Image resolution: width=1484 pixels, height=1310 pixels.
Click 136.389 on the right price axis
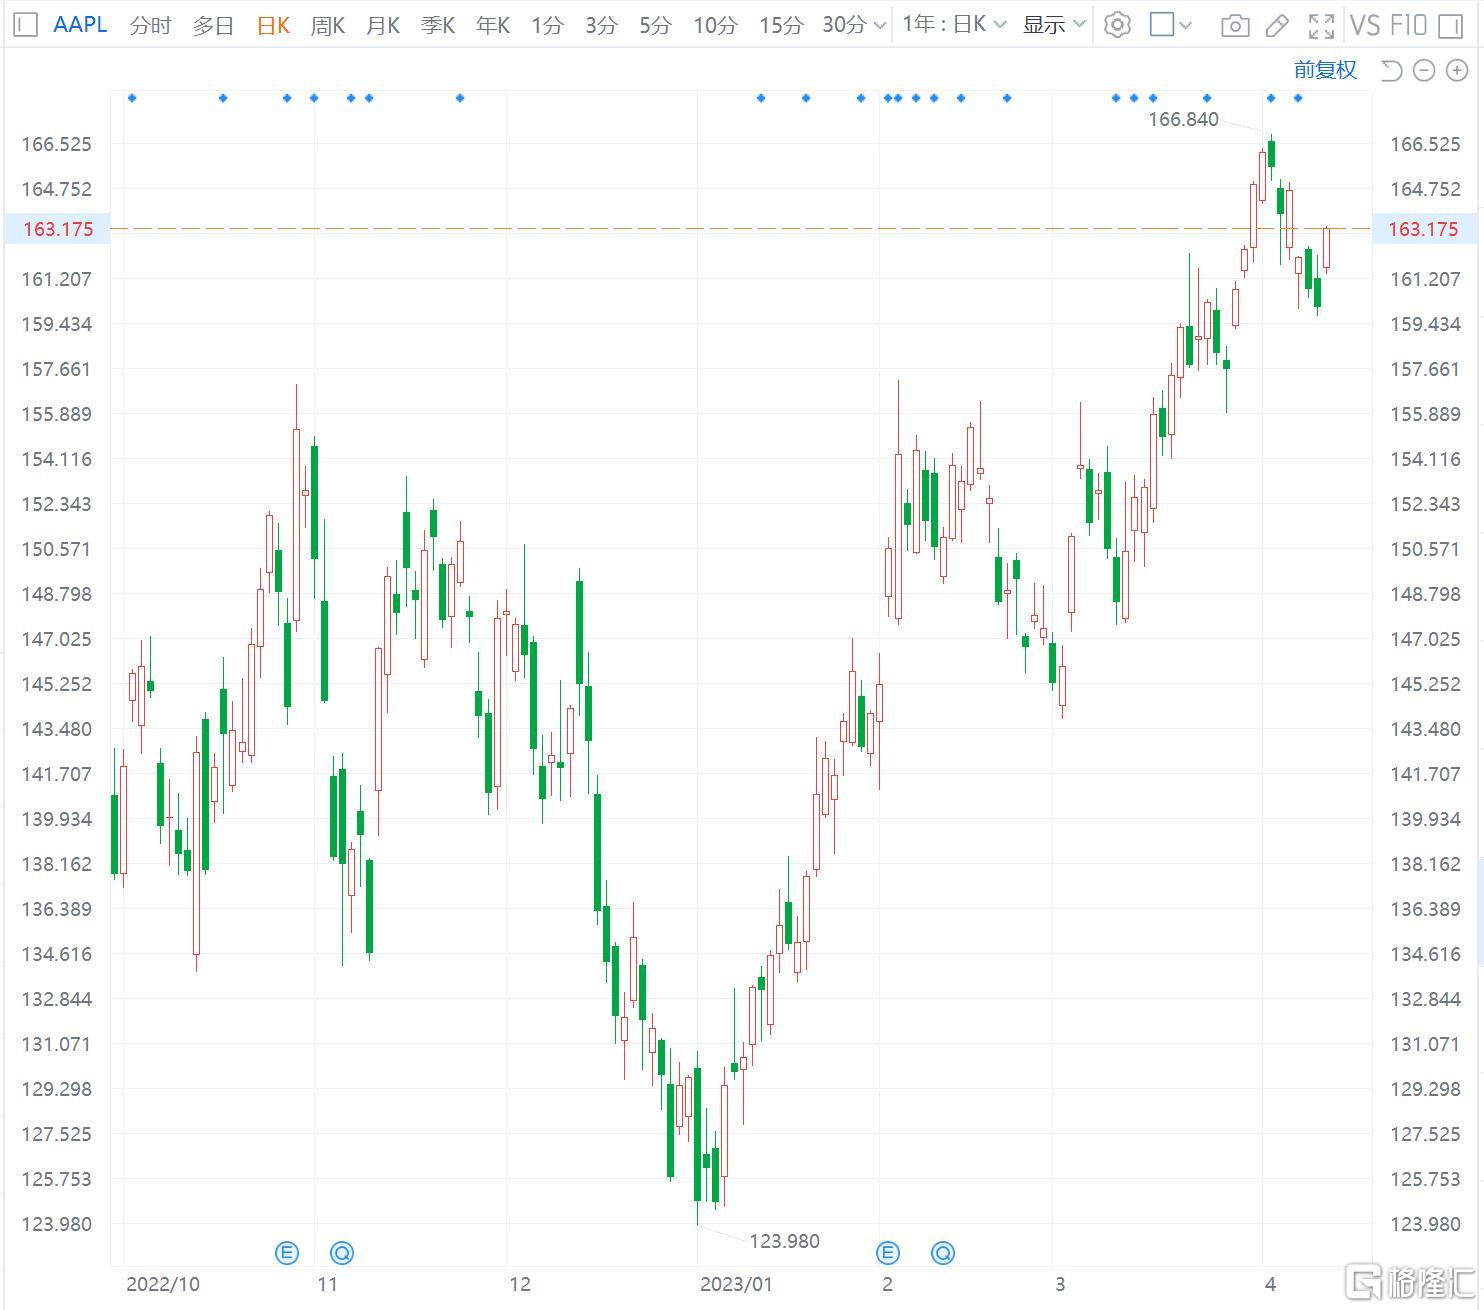pos(1425,909)
